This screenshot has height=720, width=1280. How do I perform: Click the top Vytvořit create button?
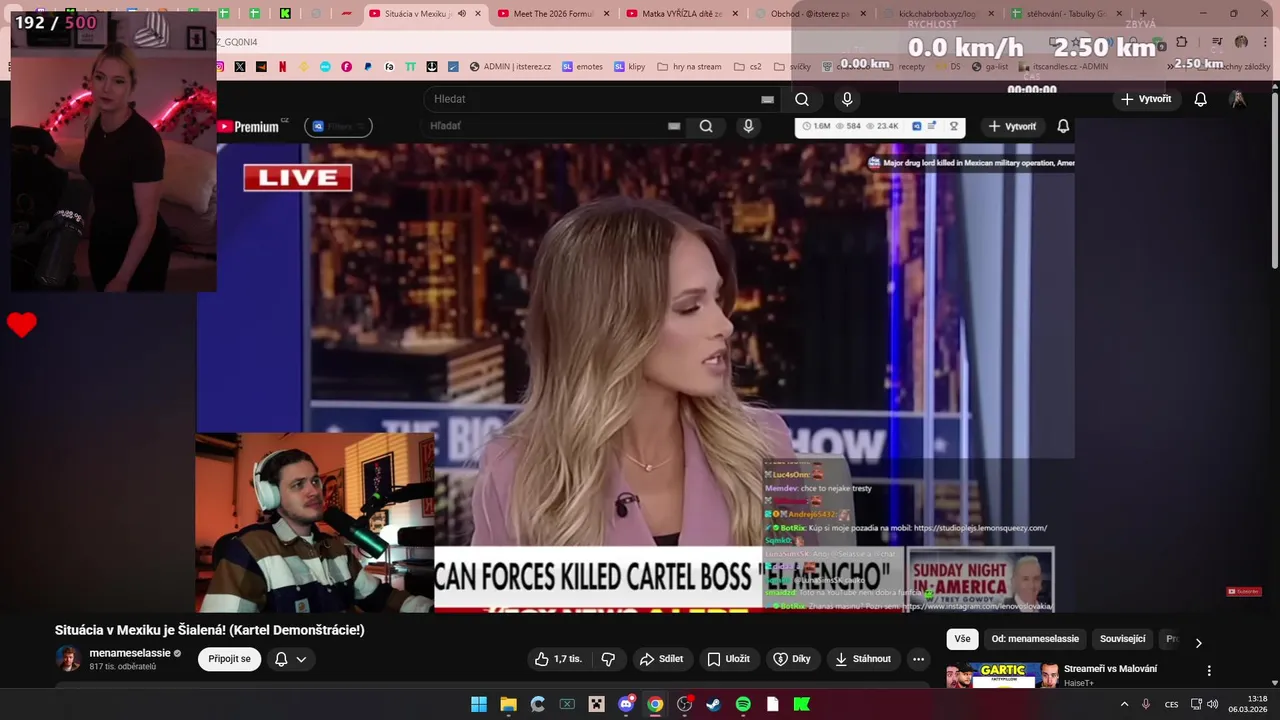(x=1146, y=99)
